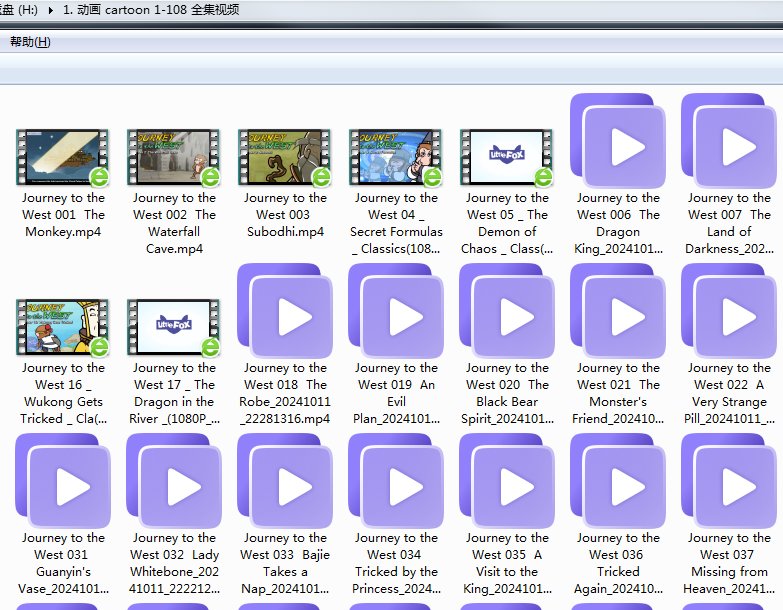Select Journey to the West 05 Demon of Chaos thumbnail
Viewport: 783px width, 610px height.
pyautogui.click(x=507, y=157)
